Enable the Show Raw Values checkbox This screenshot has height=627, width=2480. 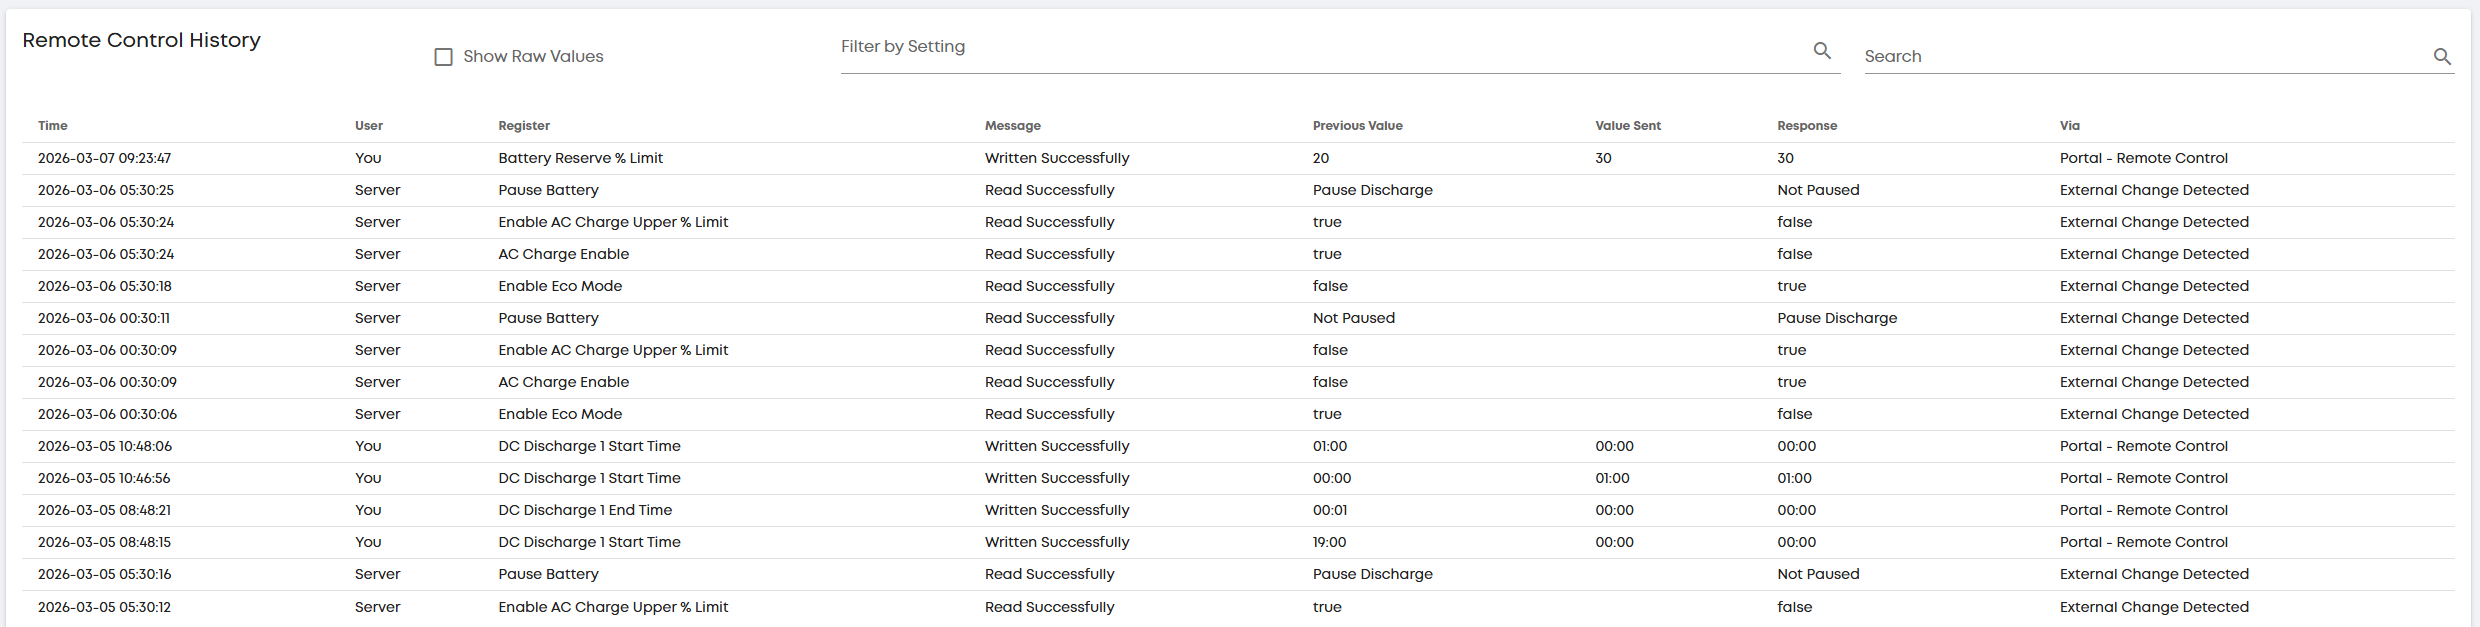click(x=444, y=57)
